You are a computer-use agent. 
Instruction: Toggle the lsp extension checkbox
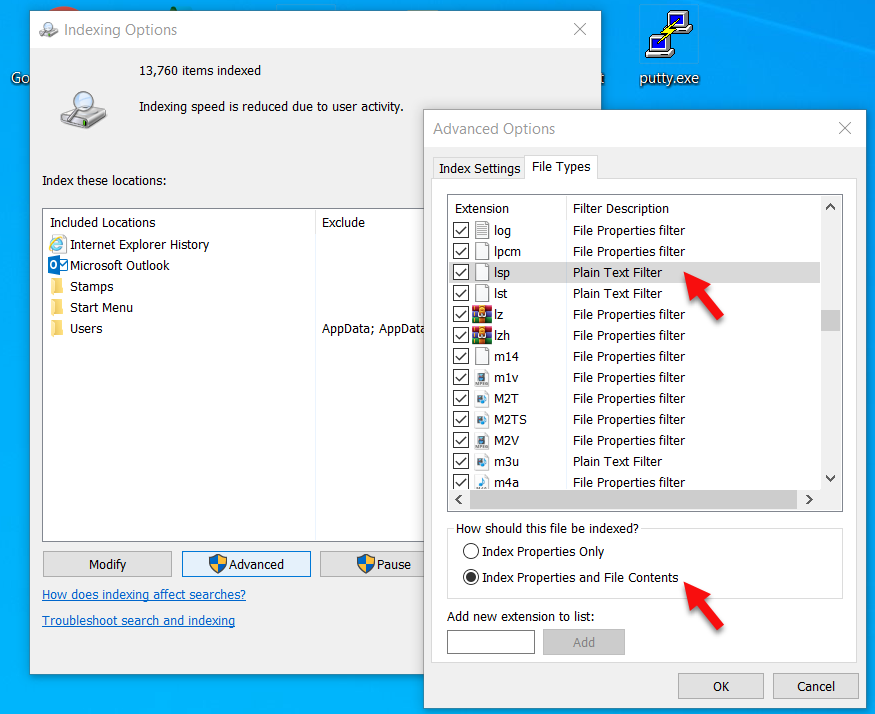461,272
